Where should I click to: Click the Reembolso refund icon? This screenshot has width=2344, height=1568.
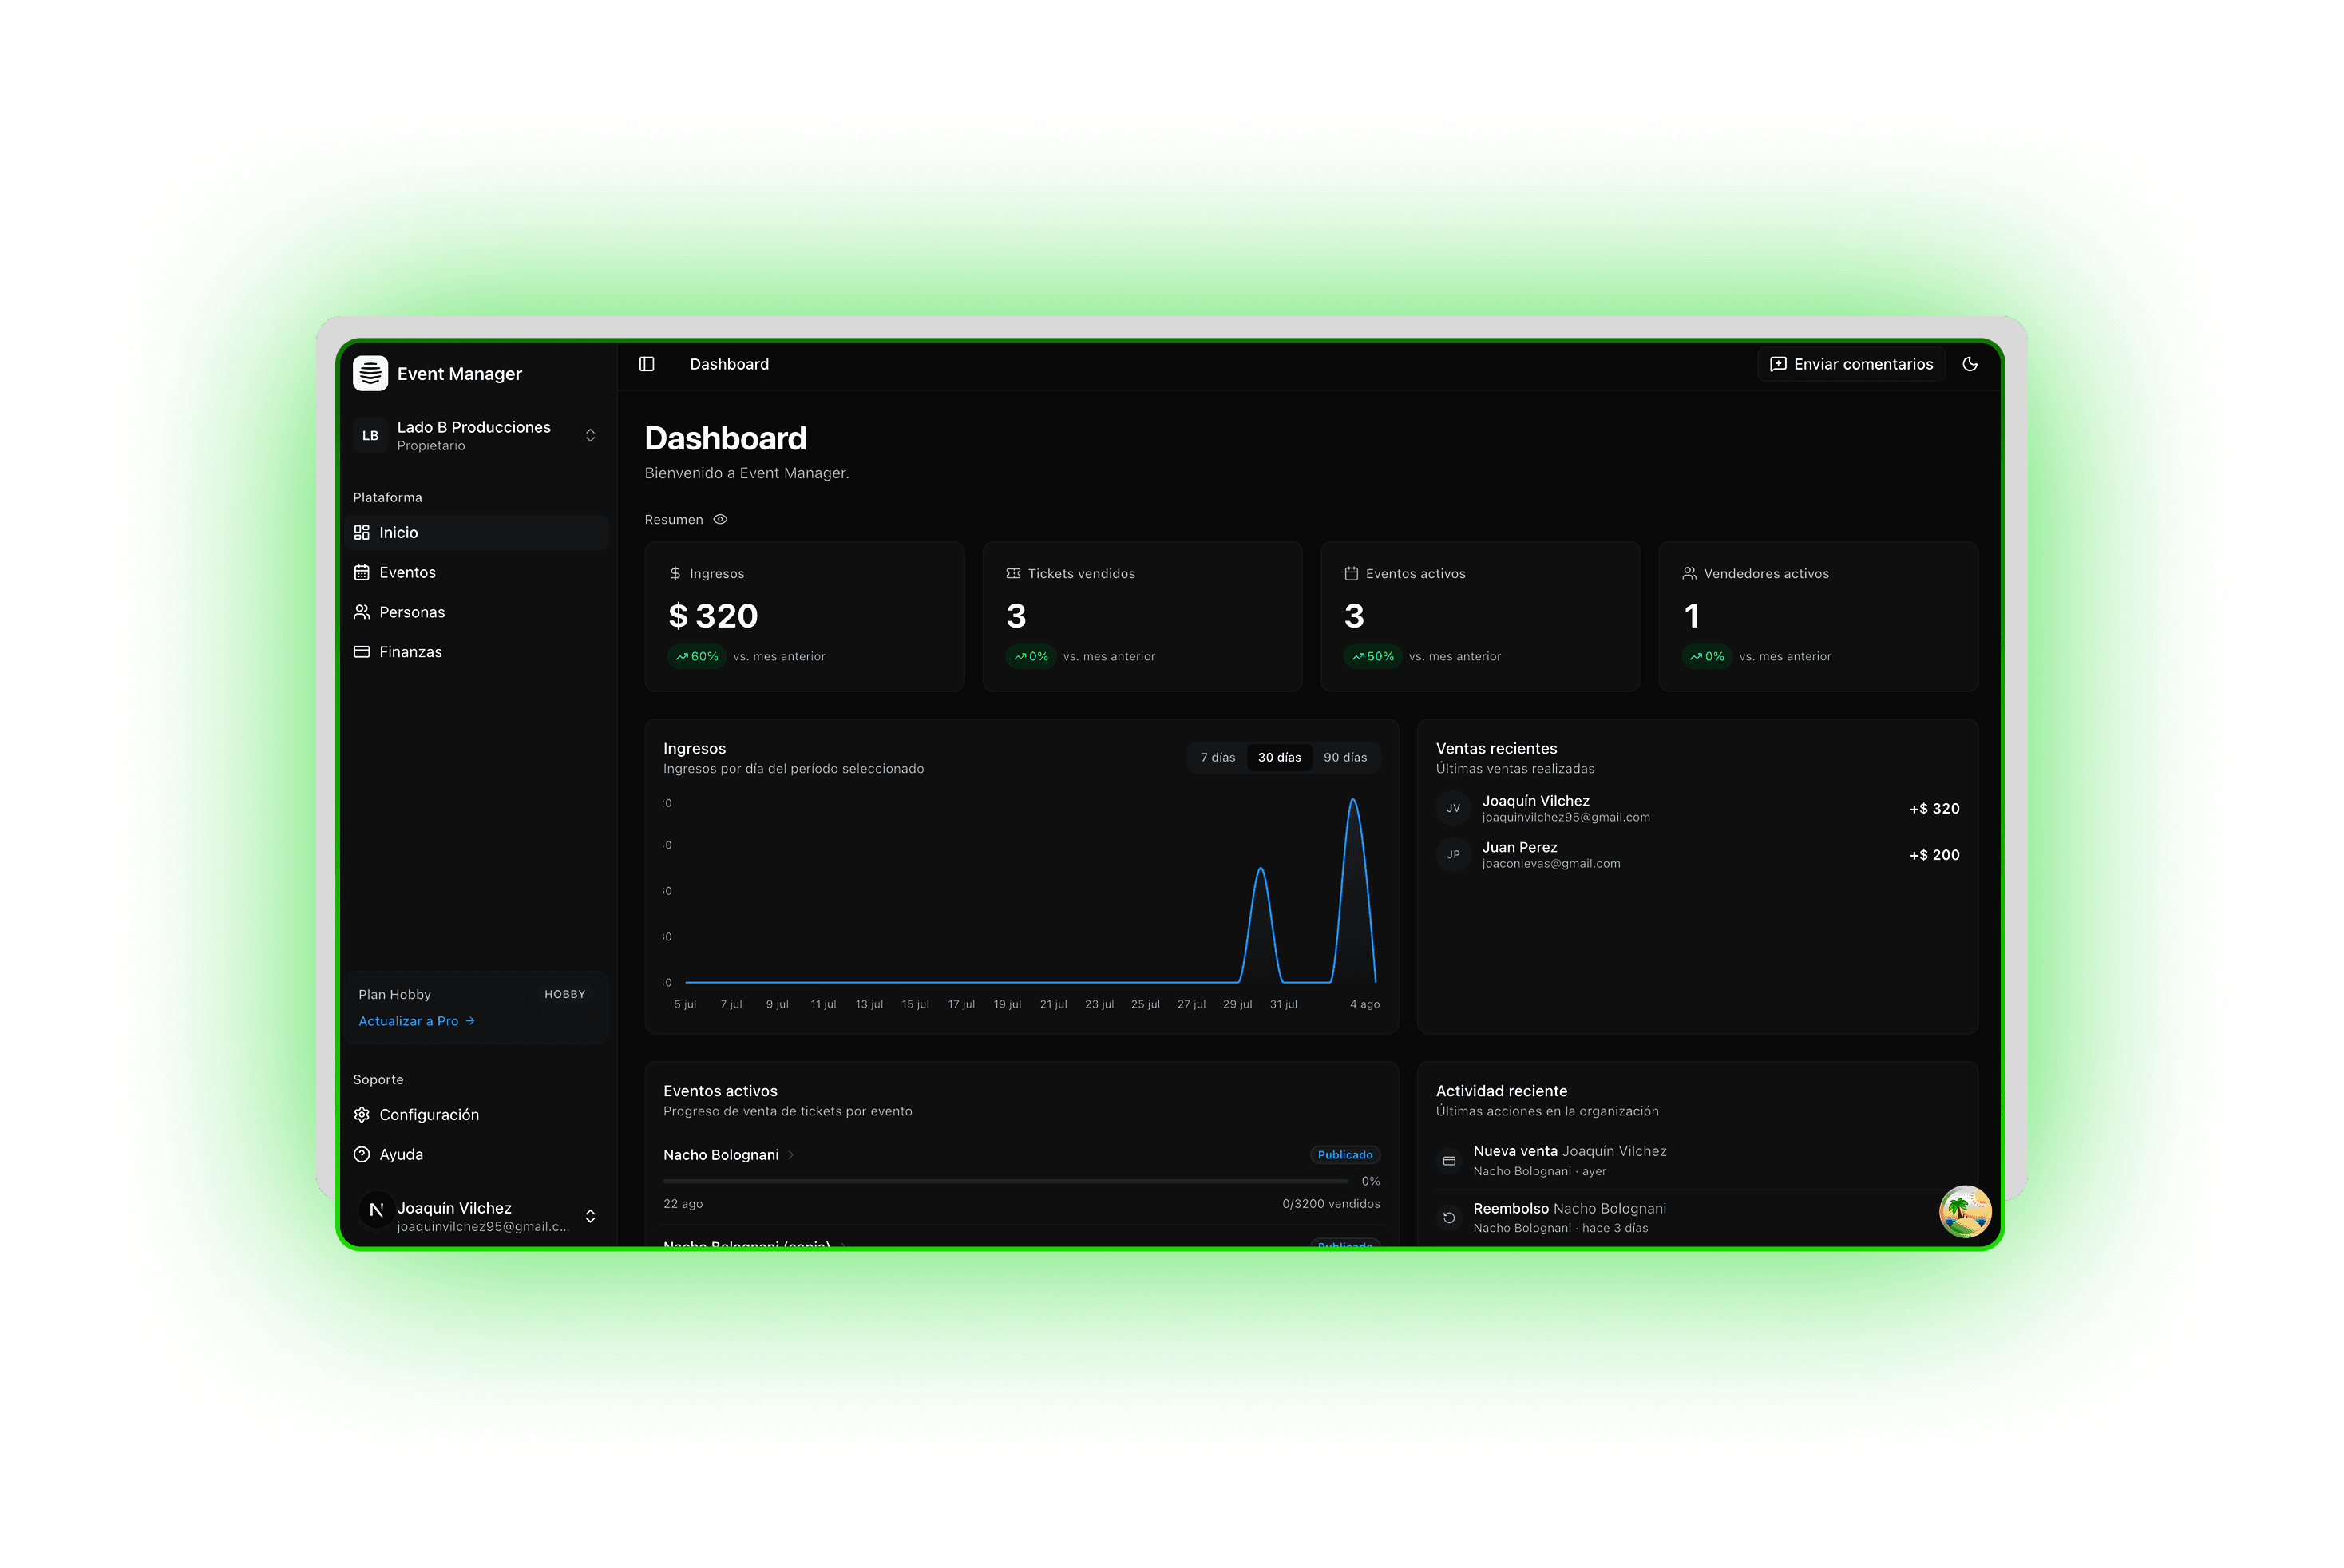1449,1218
